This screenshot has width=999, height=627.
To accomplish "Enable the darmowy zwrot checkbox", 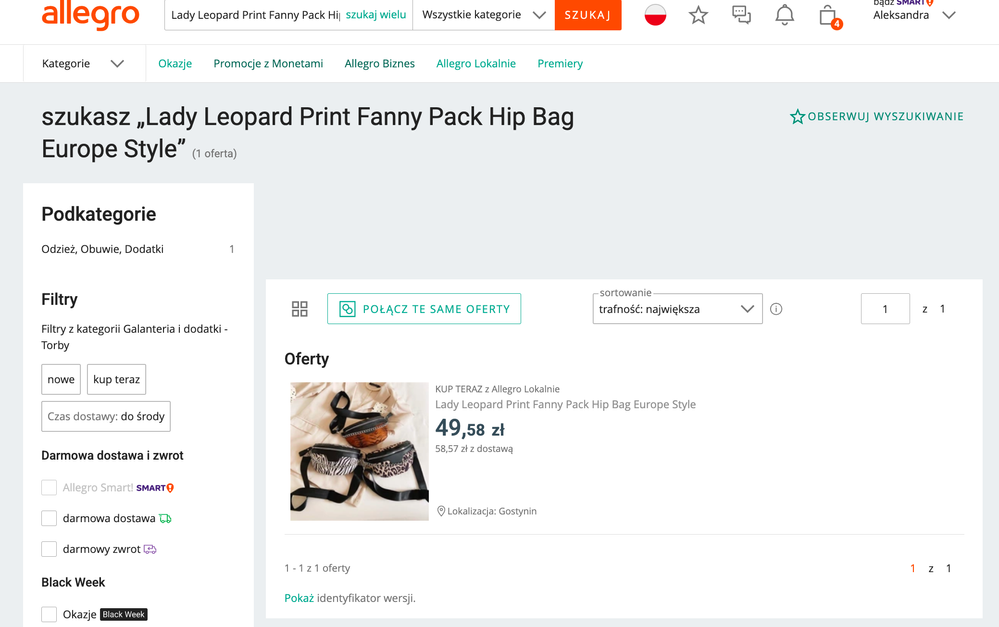I will pos(49,549).
